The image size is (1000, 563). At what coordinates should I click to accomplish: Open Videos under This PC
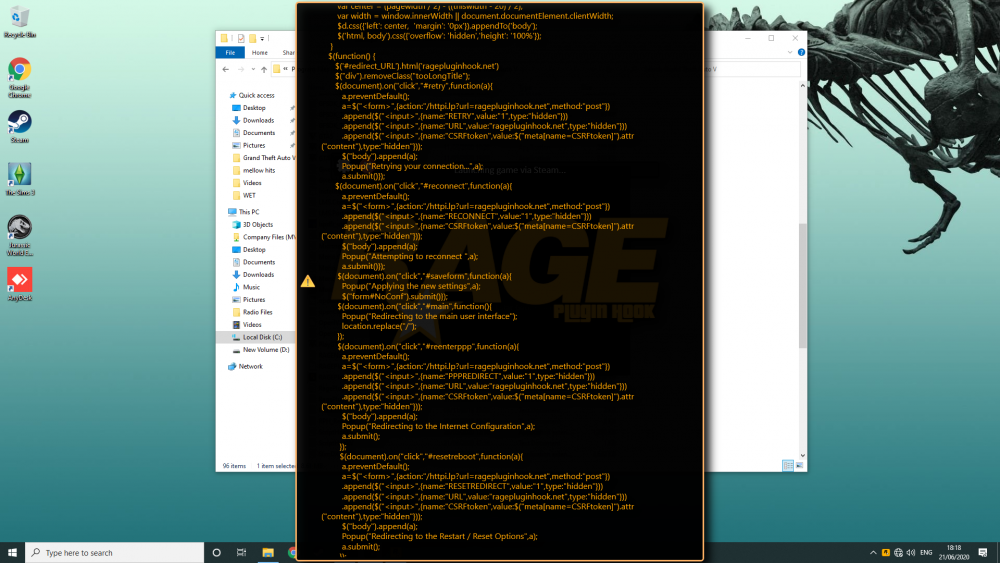pos(252,325)
